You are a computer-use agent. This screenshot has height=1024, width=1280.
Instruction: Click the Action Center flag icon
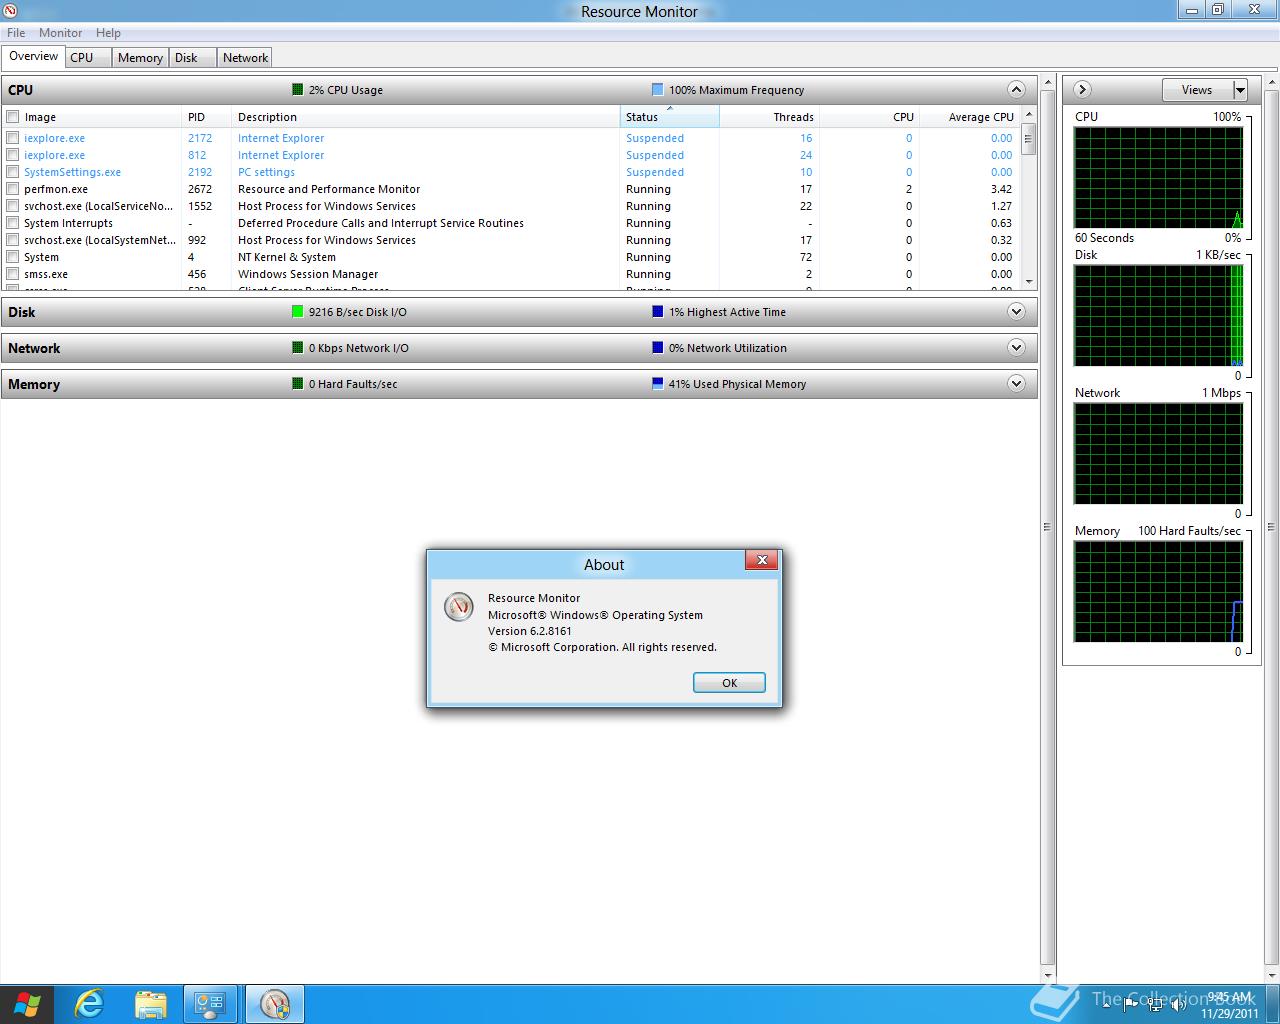[x=1131, y=1005]
